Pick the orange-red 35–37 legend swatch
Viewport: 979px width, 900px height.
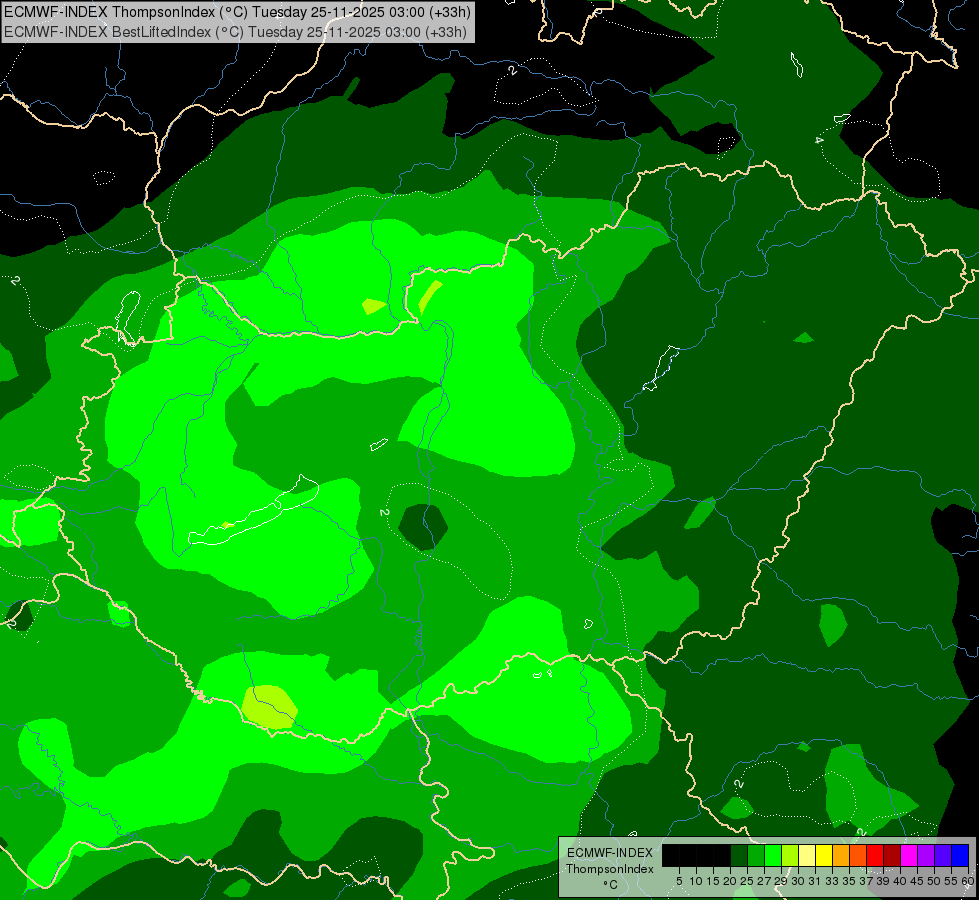[858, 855]
